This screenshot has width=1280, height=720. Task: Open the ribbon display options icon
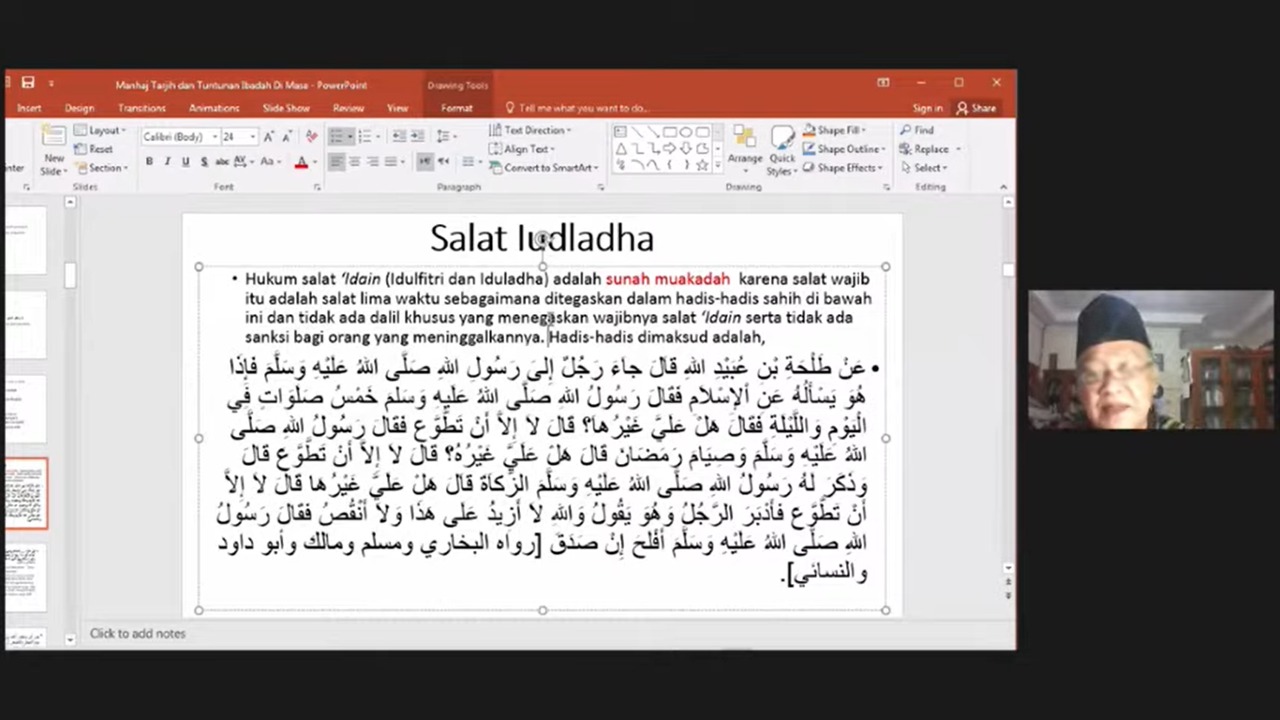[x=883, y=83]
